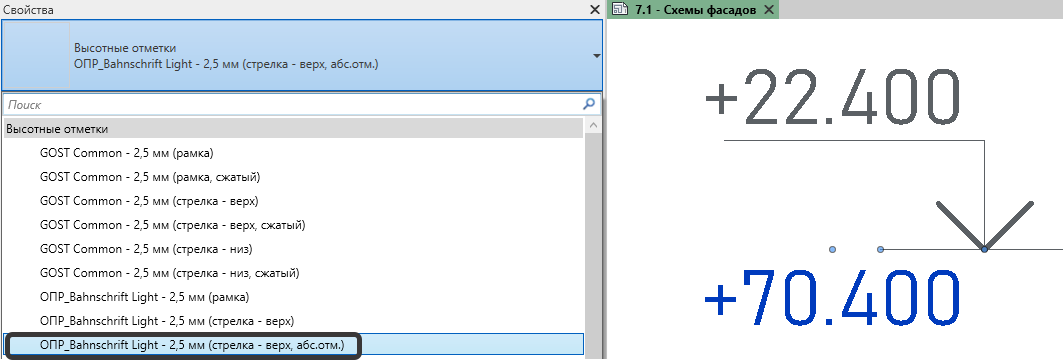Click the Высотные отметки category header
Viewport: 1063px width, 360px height.
coord(294,129)
